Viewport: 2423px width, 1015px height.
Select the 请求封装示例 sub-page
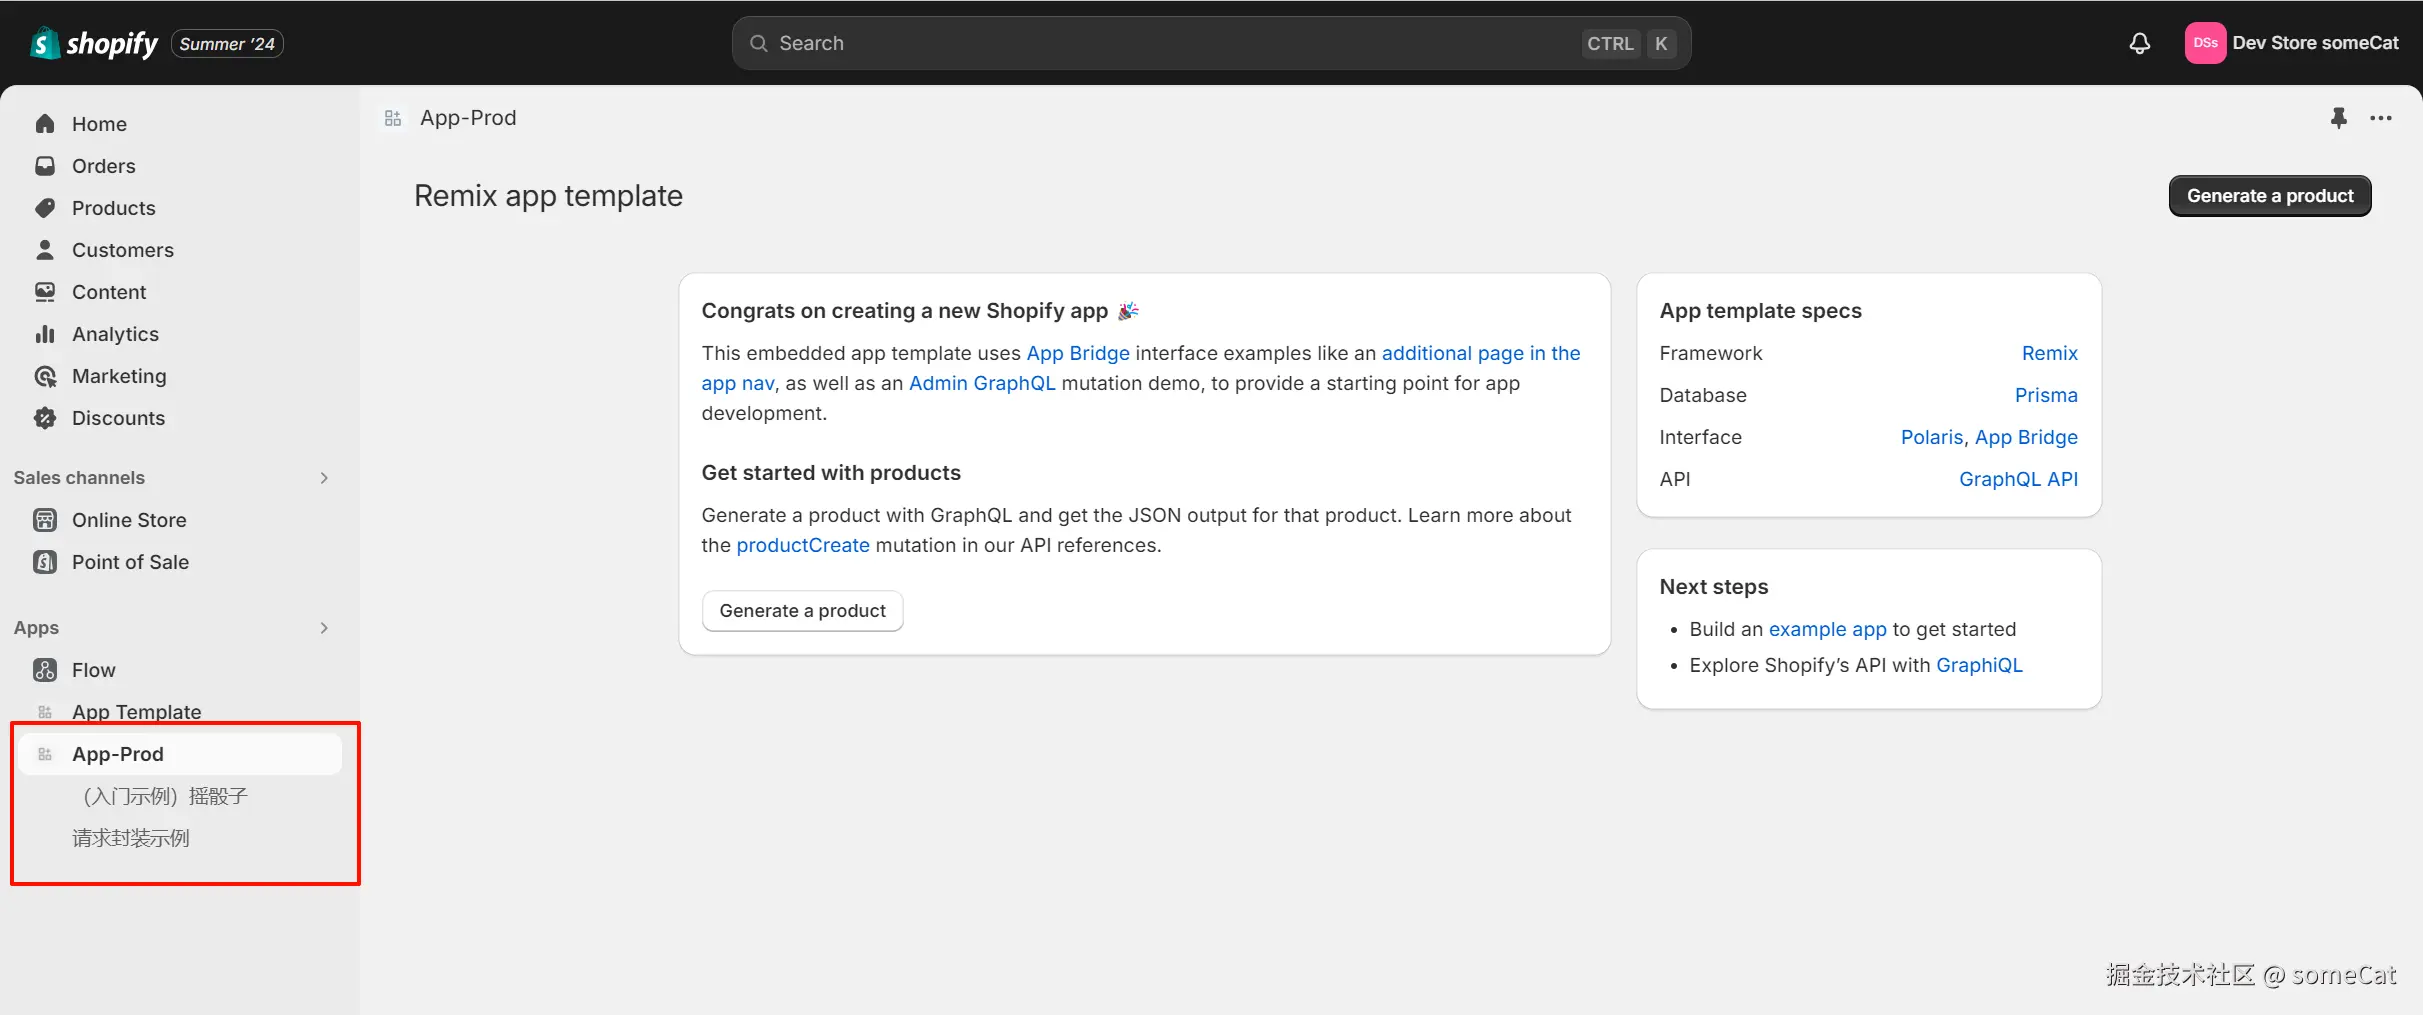[131, 838]
